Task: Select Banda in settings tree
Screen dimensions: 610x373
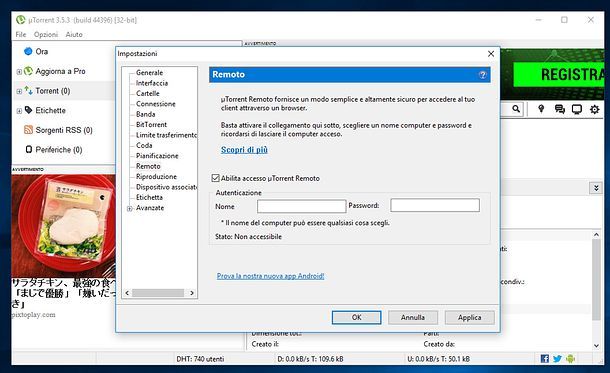Action: coord(145,114)
